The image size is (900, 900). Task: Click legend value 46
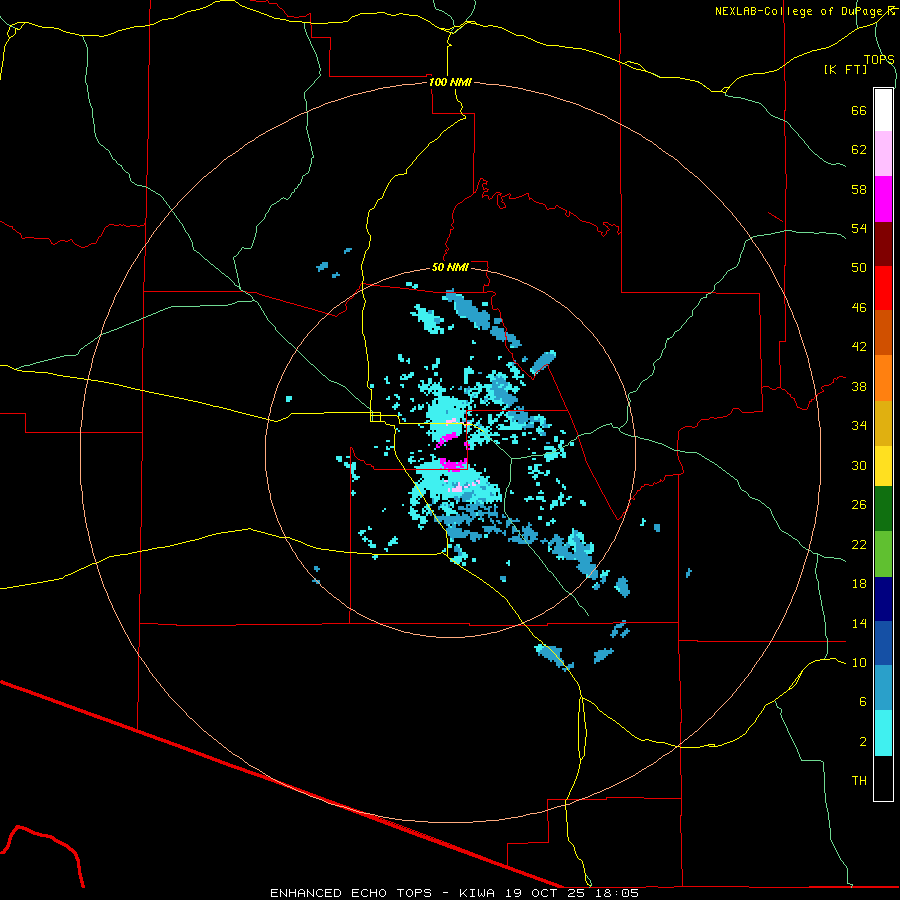coord(859,307)
